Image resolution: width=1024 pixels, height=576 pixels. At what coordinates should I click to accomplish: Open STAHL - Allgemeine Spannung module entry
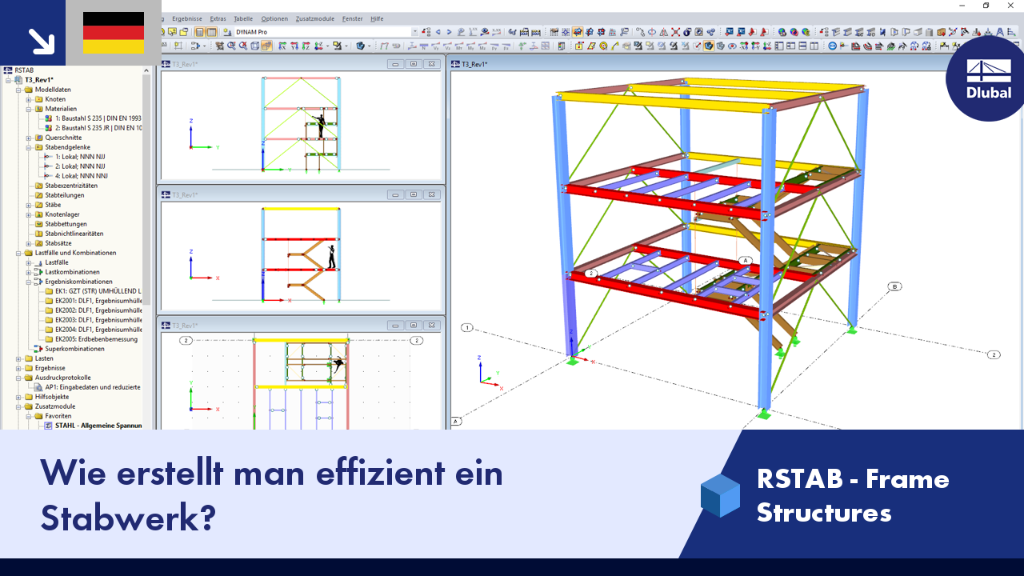tap(98, 426)
